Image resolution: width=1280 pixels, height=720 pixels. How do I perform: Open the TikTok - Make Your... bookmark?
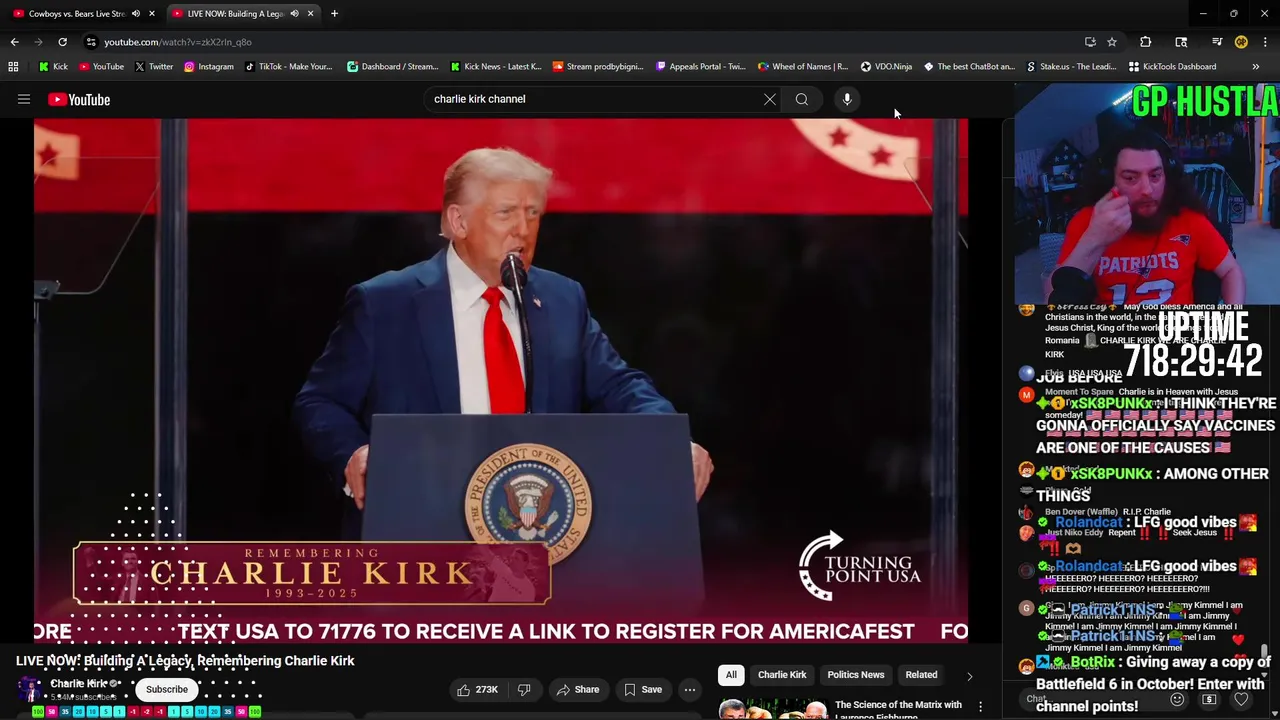pos(288,67)
